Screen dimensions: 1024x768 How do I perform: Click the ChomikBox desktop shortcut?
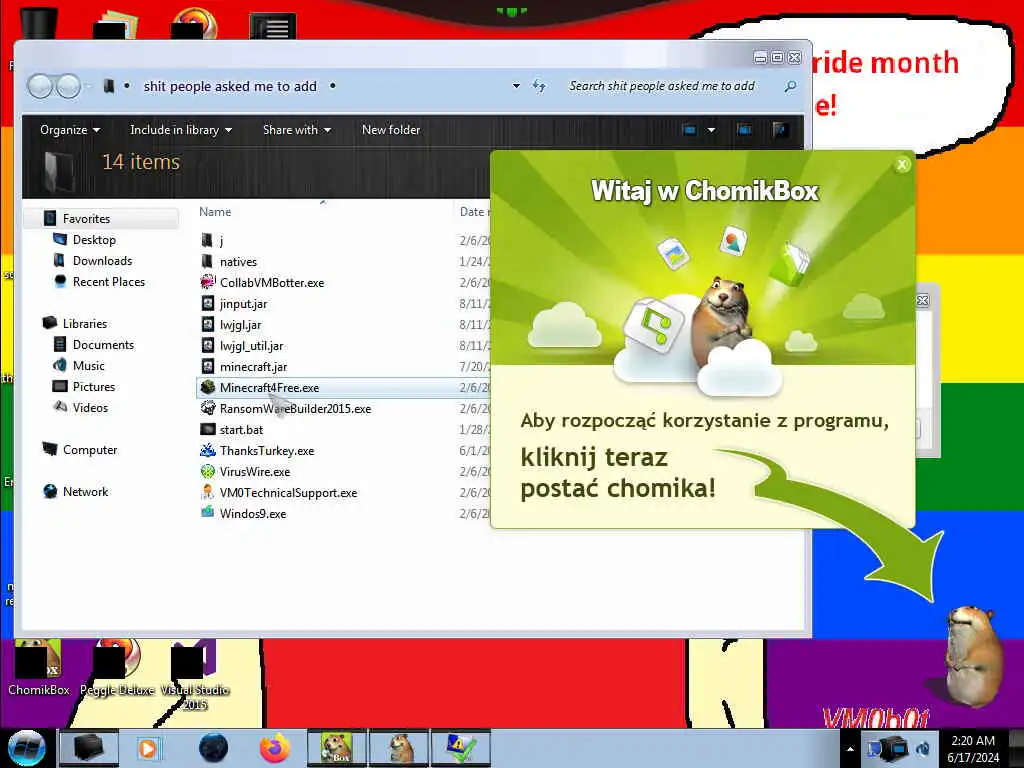pos(39,667)
